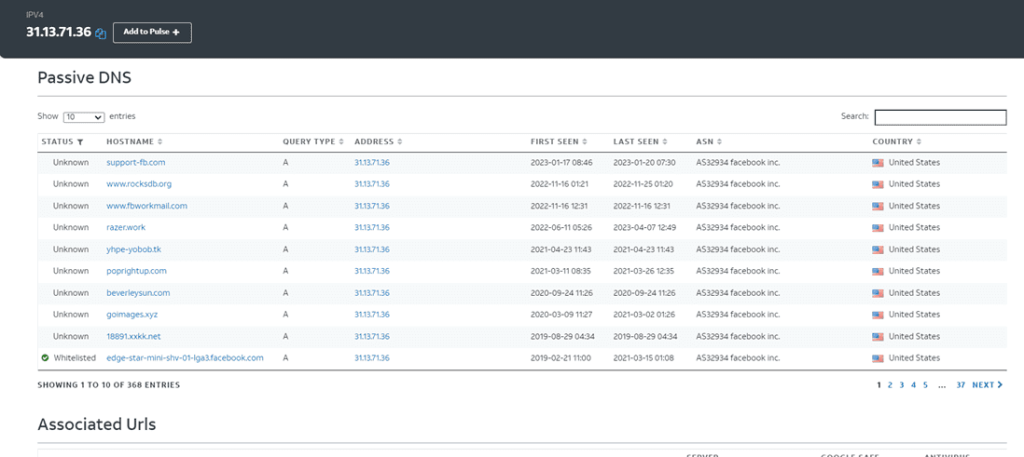The height and width of the screenshot is (457, 1024).
Task: Go to pagination page 3
Action: [901, 385]
